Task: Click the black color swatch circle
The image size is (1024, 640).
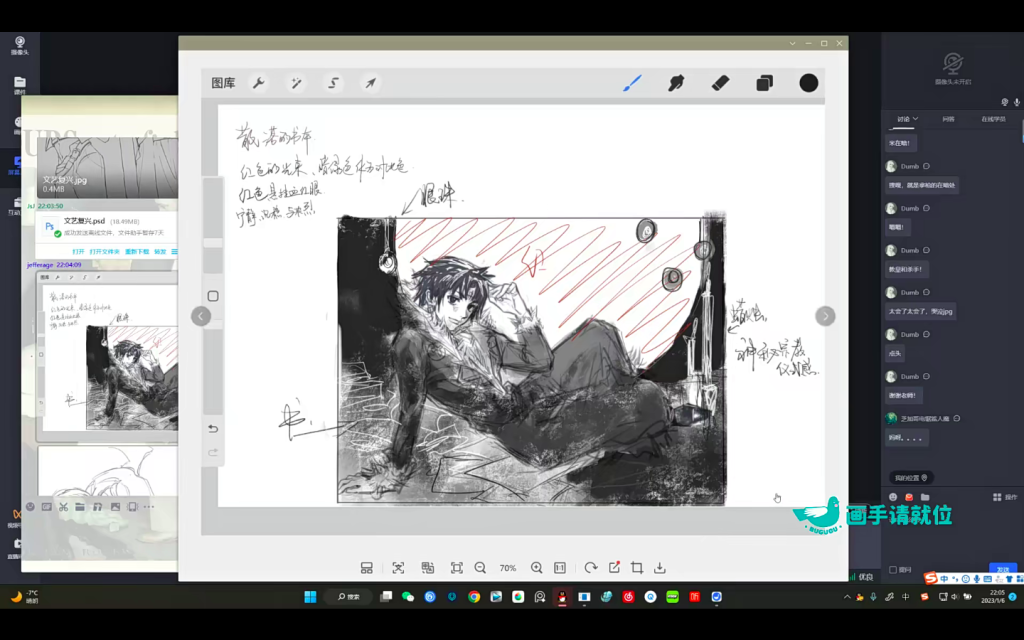Action: pyautogui.click(x=808, y=83)
